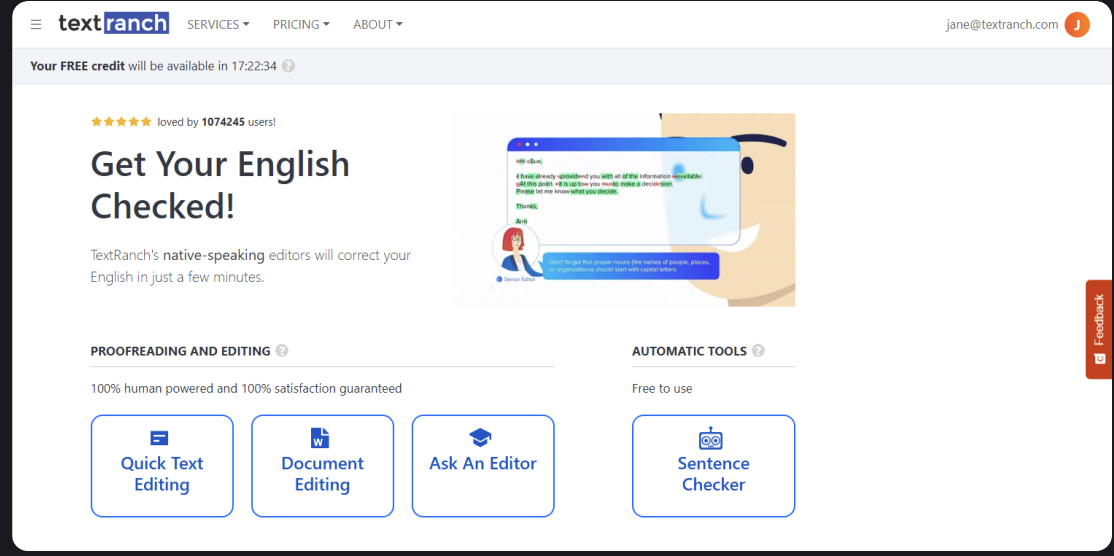Open the hamburger menu icon

36,24
